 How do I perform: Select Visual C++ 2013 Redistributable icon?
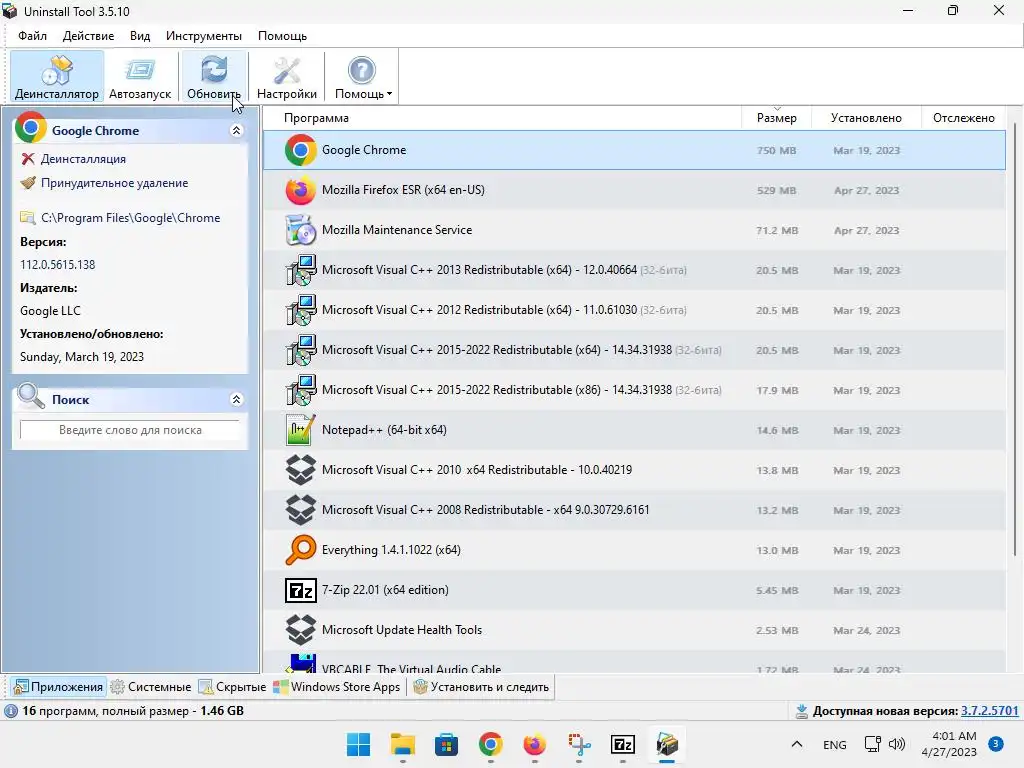(300, 270)
